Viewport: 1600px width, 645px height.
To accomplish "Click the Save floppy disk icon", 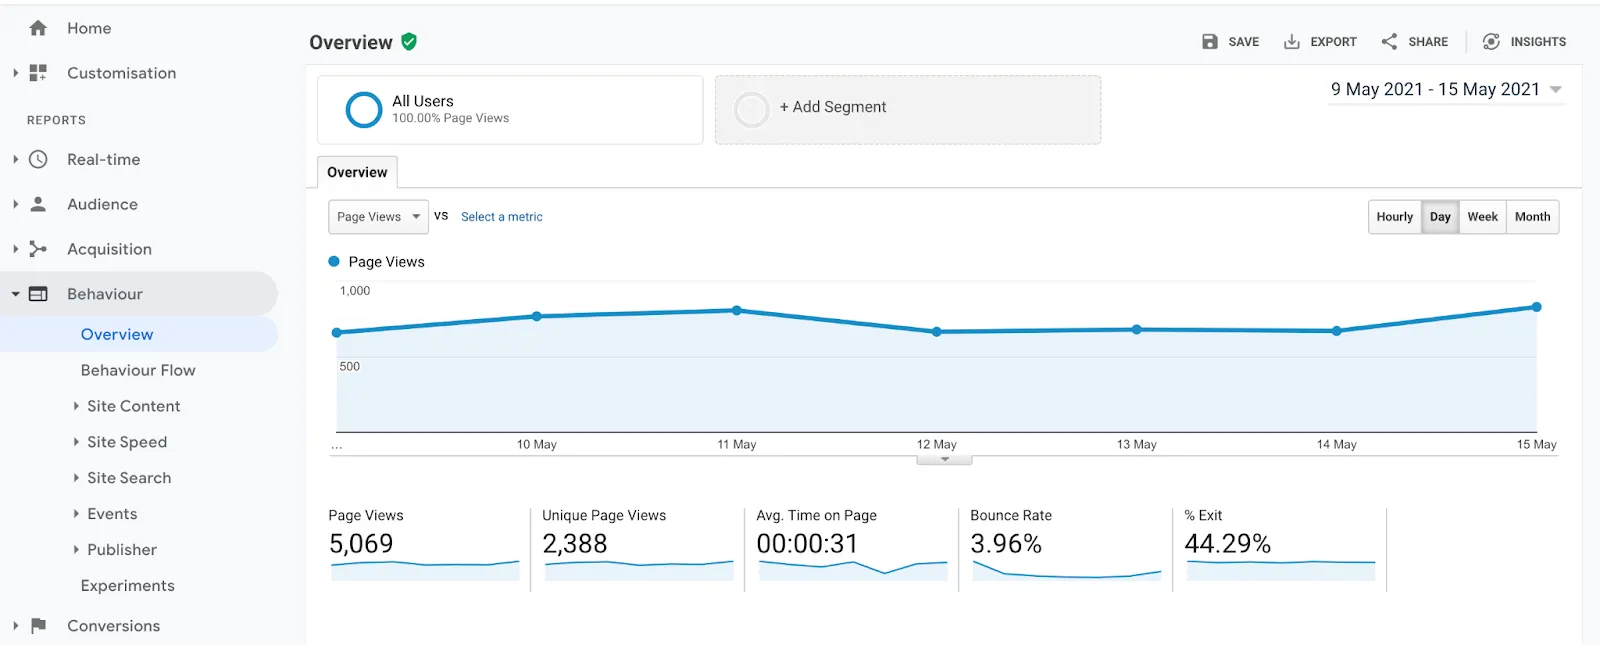I will (1210, 42).
